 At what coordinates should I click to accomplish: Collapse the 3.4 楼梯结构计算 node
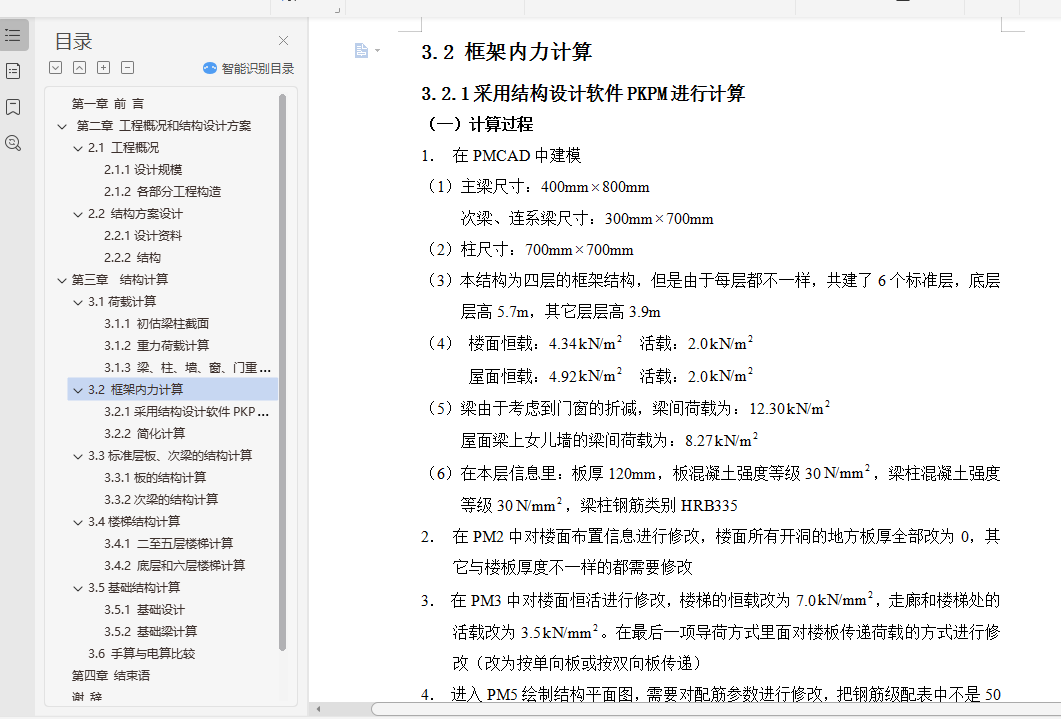pyautogui.click(x=78, y=522)
